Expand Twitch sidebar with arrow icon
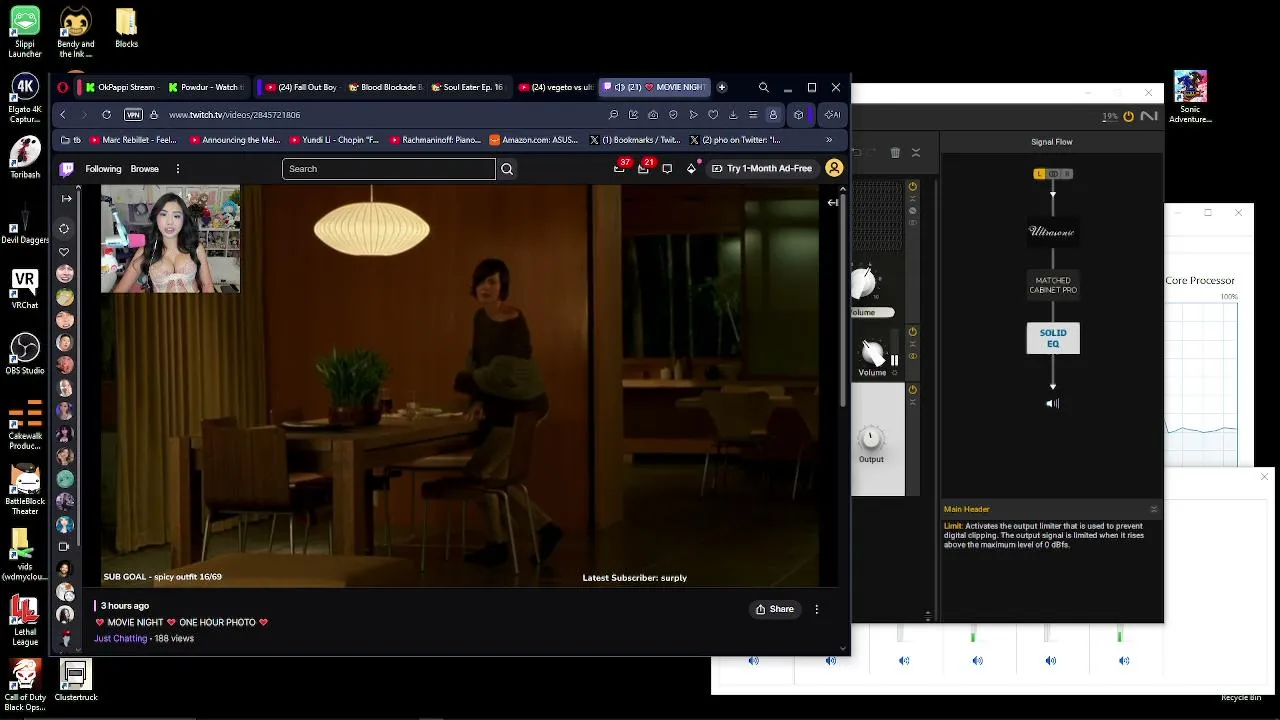The width and height of the screenshot is (1280, 720). click(67, 198)
